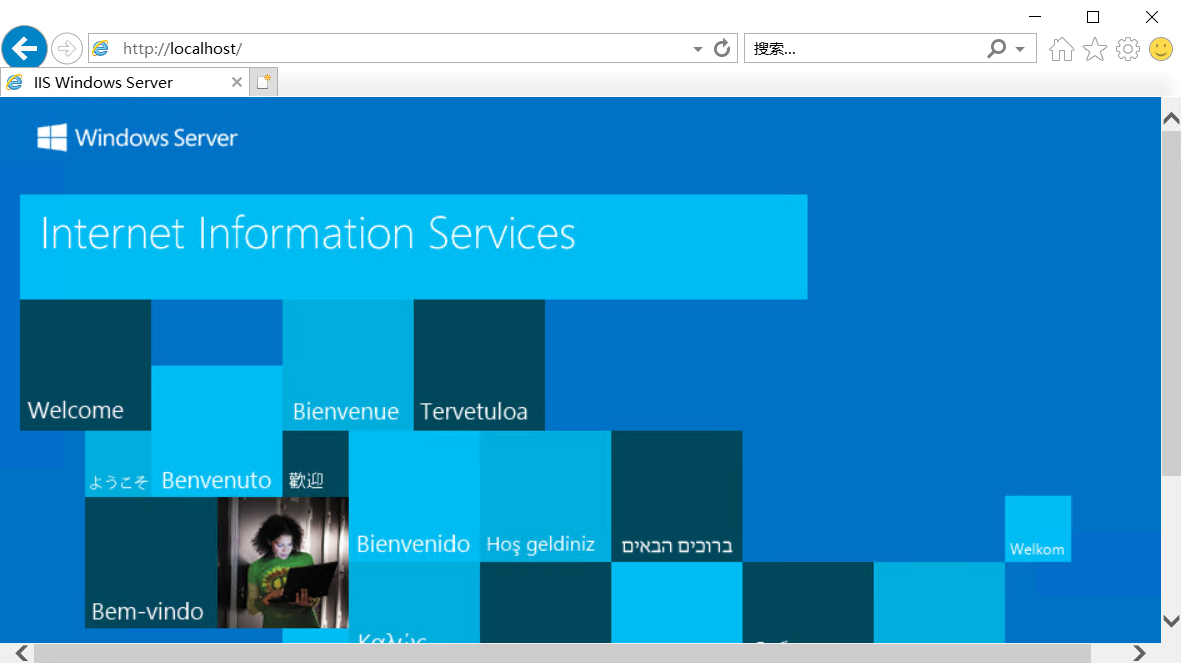Open a new tab
Screen dimensions: 1181x663
point(263,82)
